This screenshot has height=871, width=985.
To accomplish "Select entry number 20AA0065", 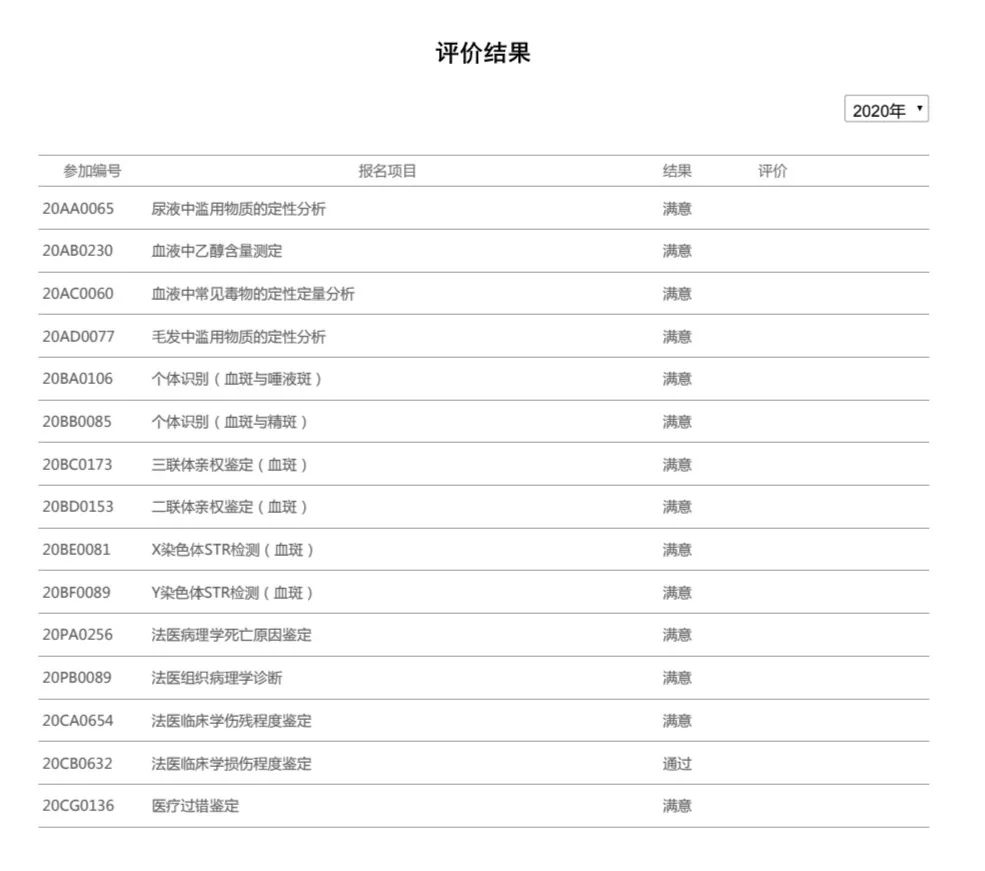I will (78, 208).
